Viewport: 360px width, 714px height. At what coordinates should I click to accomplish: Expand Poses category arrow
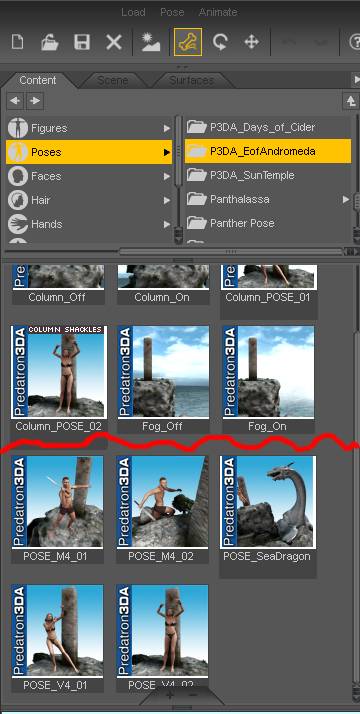point(167,153)
